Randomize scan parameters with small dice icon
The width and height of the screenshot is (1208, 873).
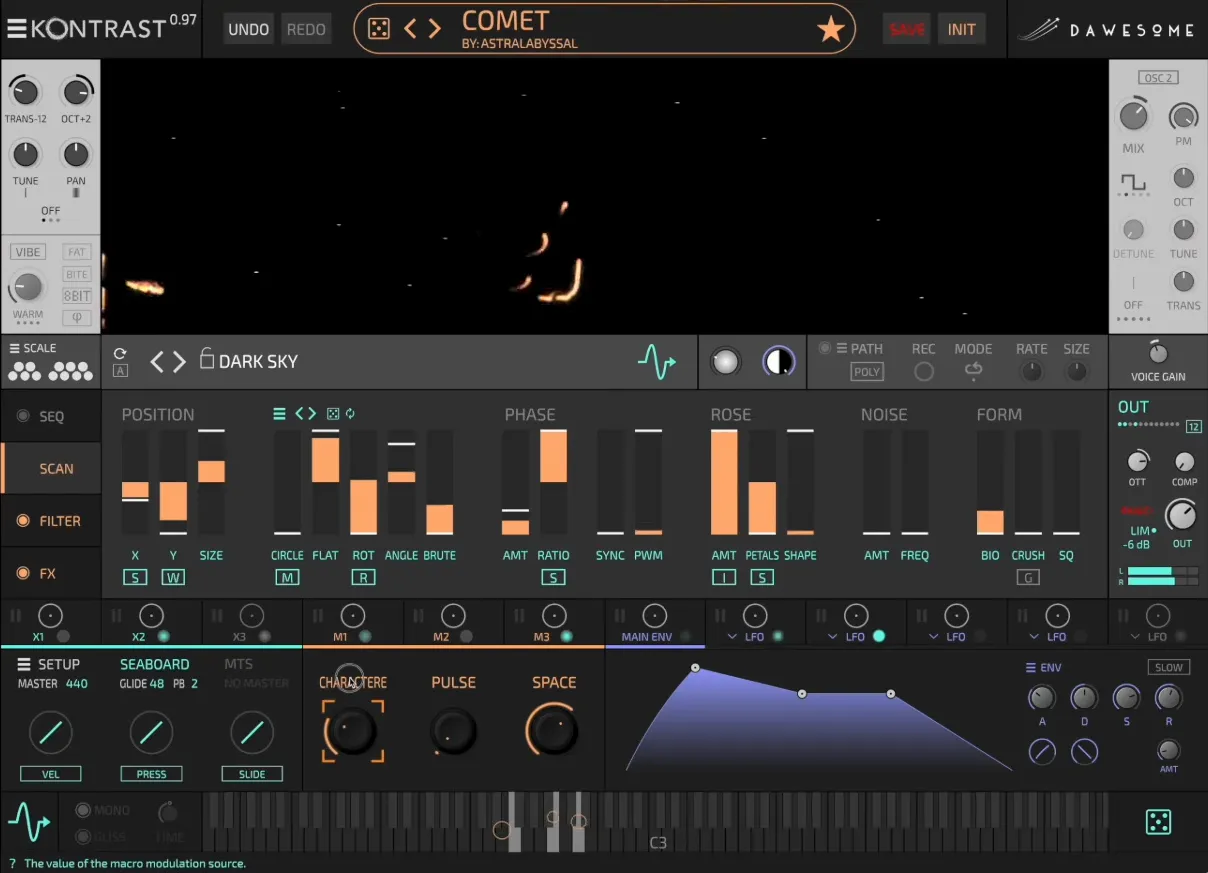334,414
